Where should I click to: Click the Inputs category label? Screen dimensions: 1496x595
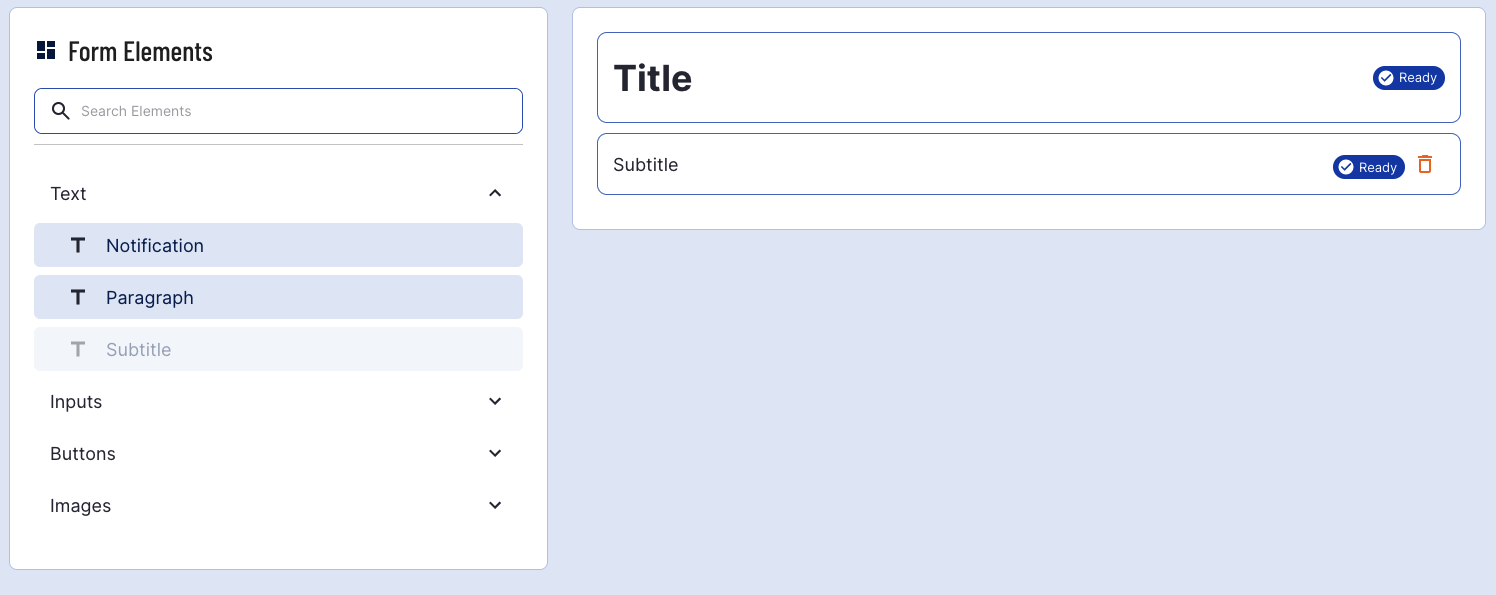pos(76,401)
